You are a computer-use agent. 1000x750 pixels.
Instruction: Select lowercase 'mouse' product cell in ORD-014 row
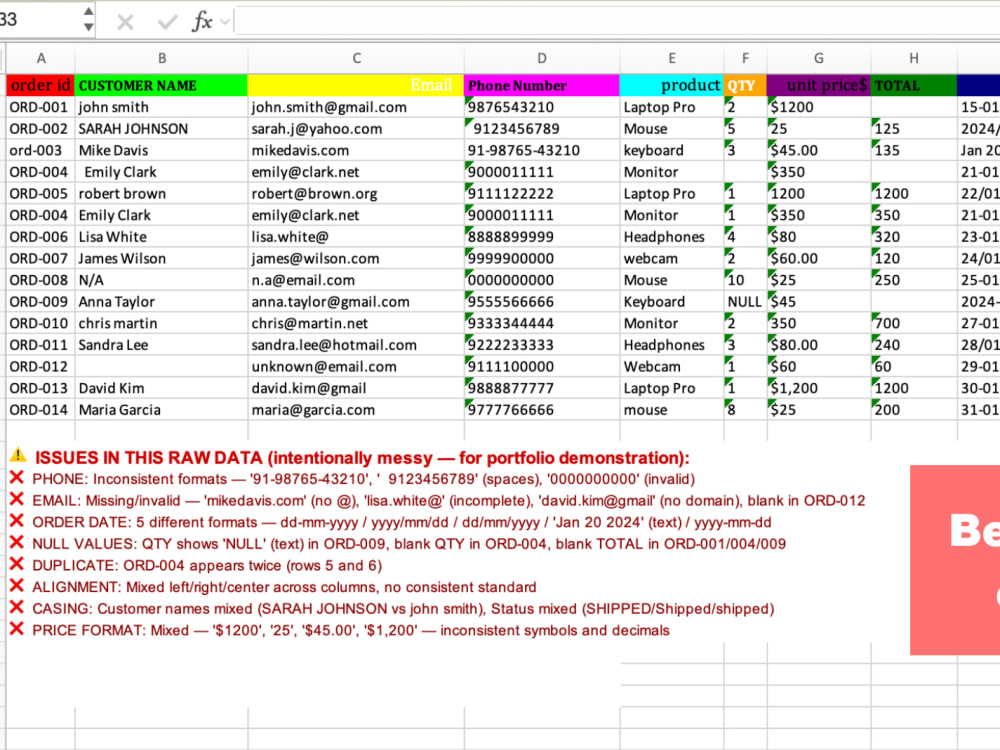pyautogui.click(x=672, y=410)
